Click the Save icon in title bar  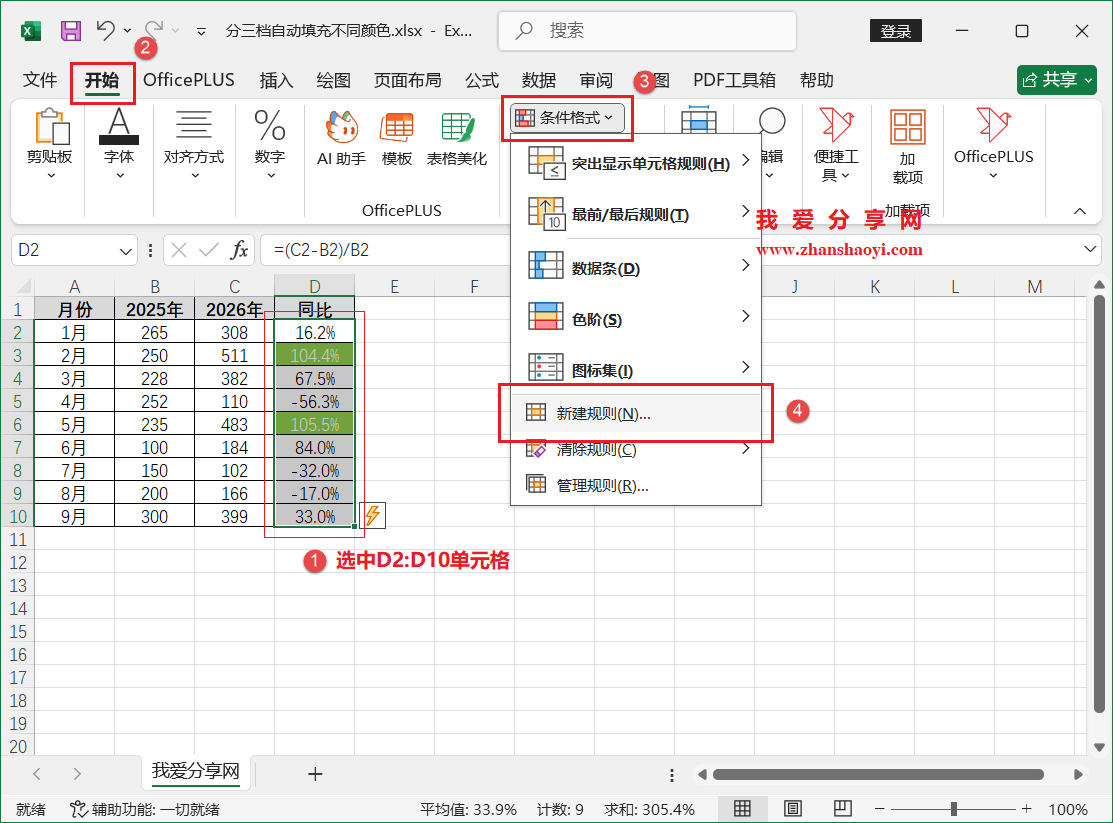point(70,31)
